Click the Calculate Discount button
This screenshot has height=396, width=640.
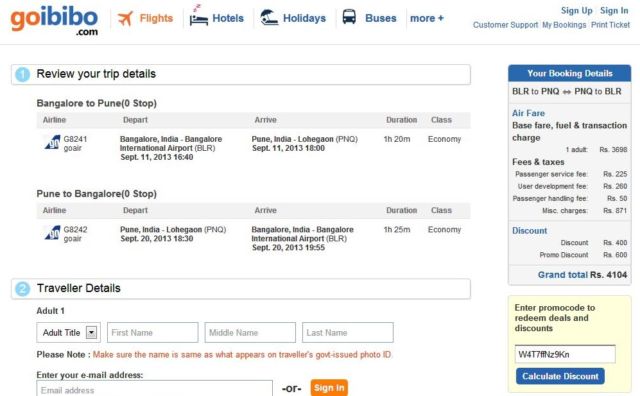pyautogui.click(x=560, y=376)
